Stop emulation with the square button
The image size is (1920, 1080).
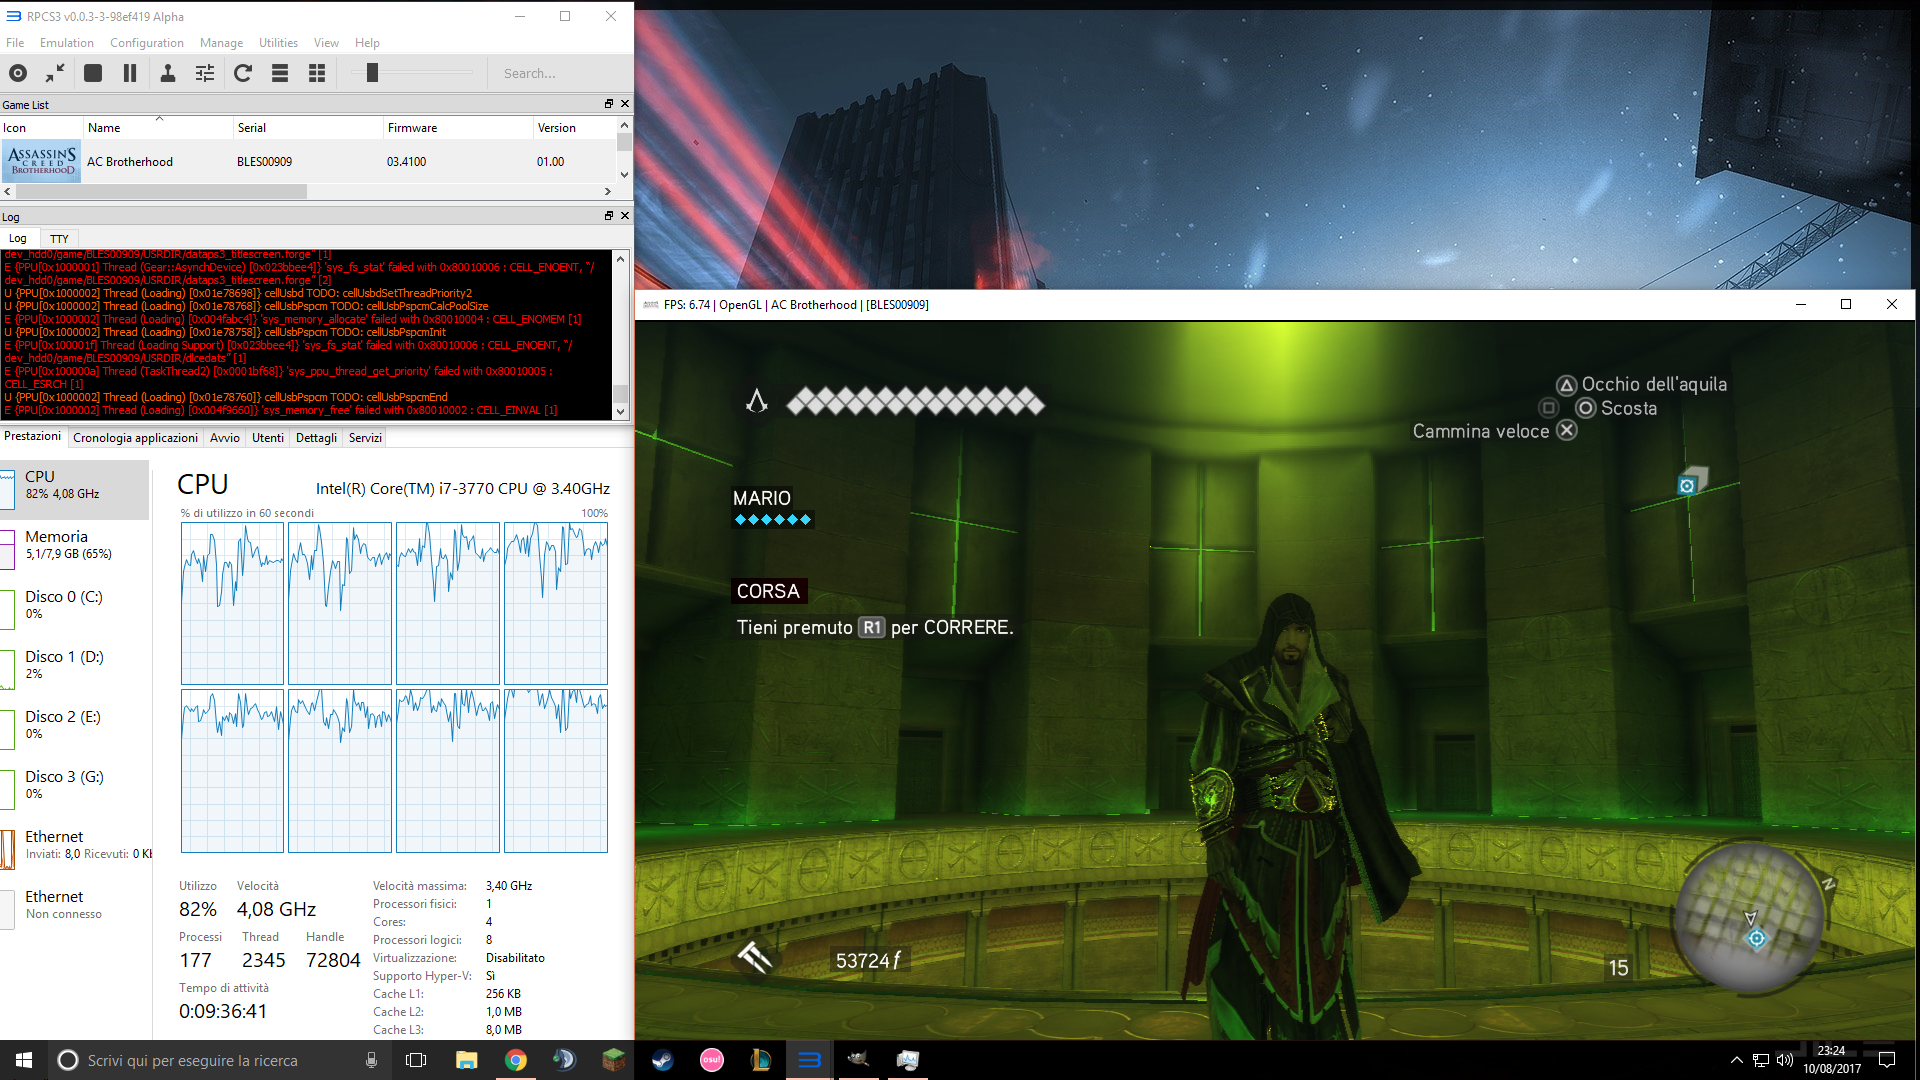click(93, 73)
